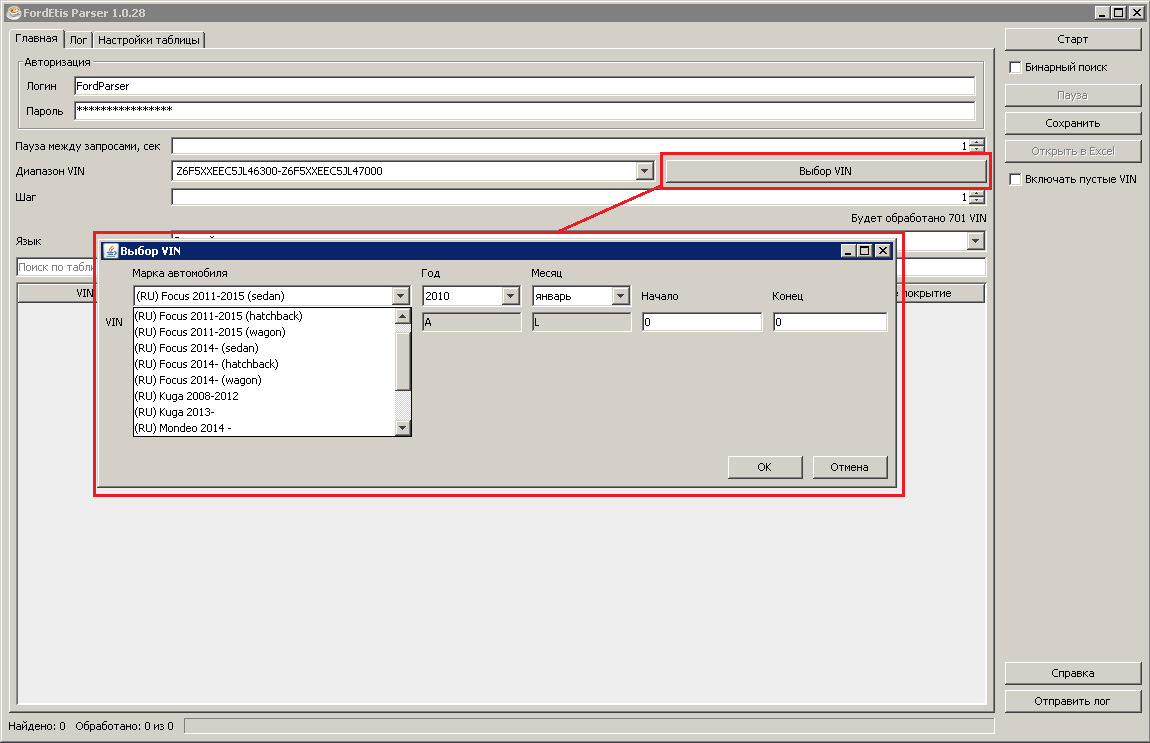Viewport: 1150px width, 743px height.
Task: Click the VIN table column header
Action: 57,293
